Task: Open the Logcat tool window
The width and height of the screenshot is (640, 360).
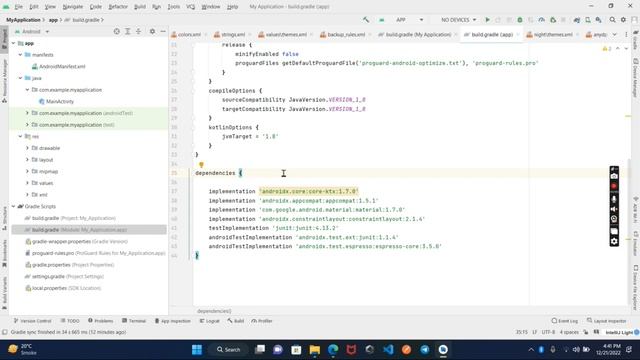Action: click(x=209, y=321)
